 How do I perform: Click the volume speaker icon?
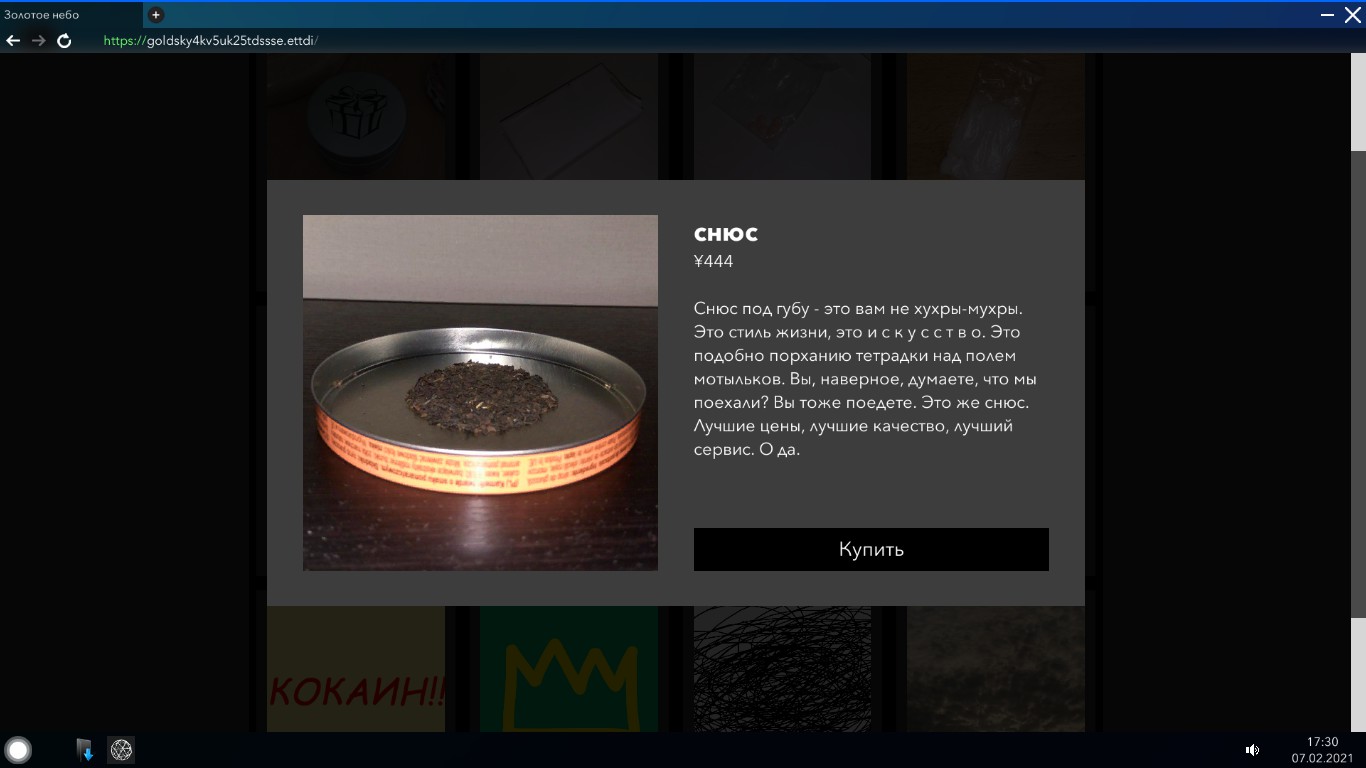[x=1252, y=750]
